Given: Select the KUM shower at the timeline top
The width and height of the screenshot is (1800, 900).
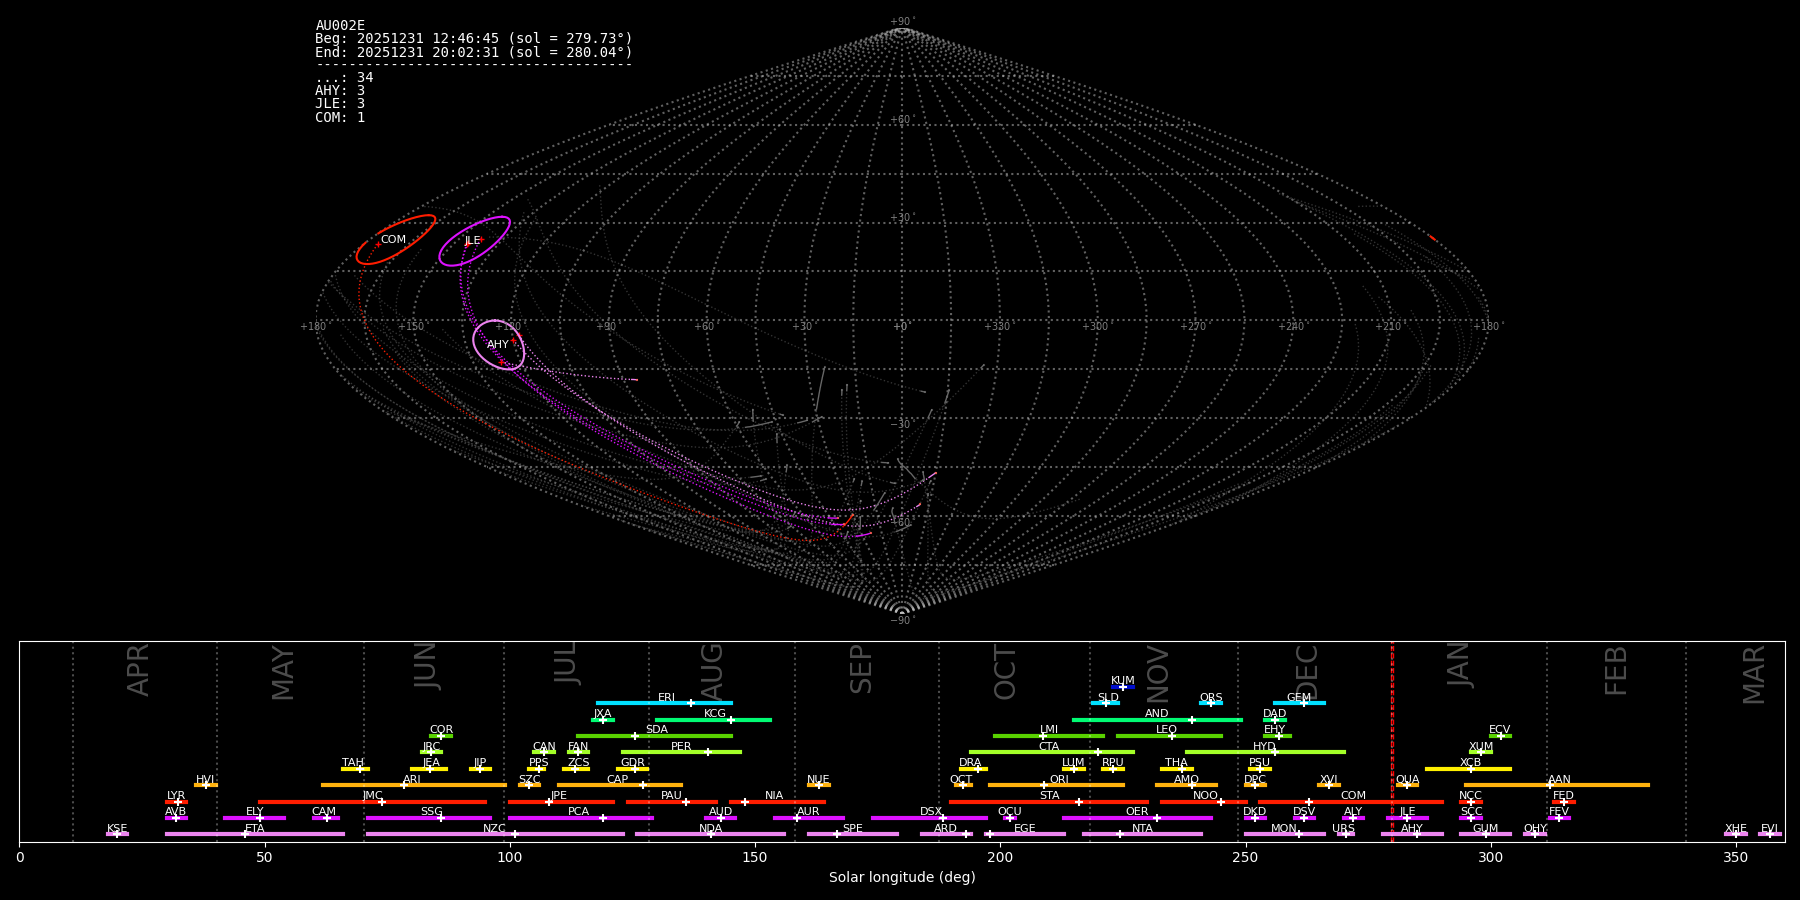Looking at the screenshot, I should coord(1123,687).
